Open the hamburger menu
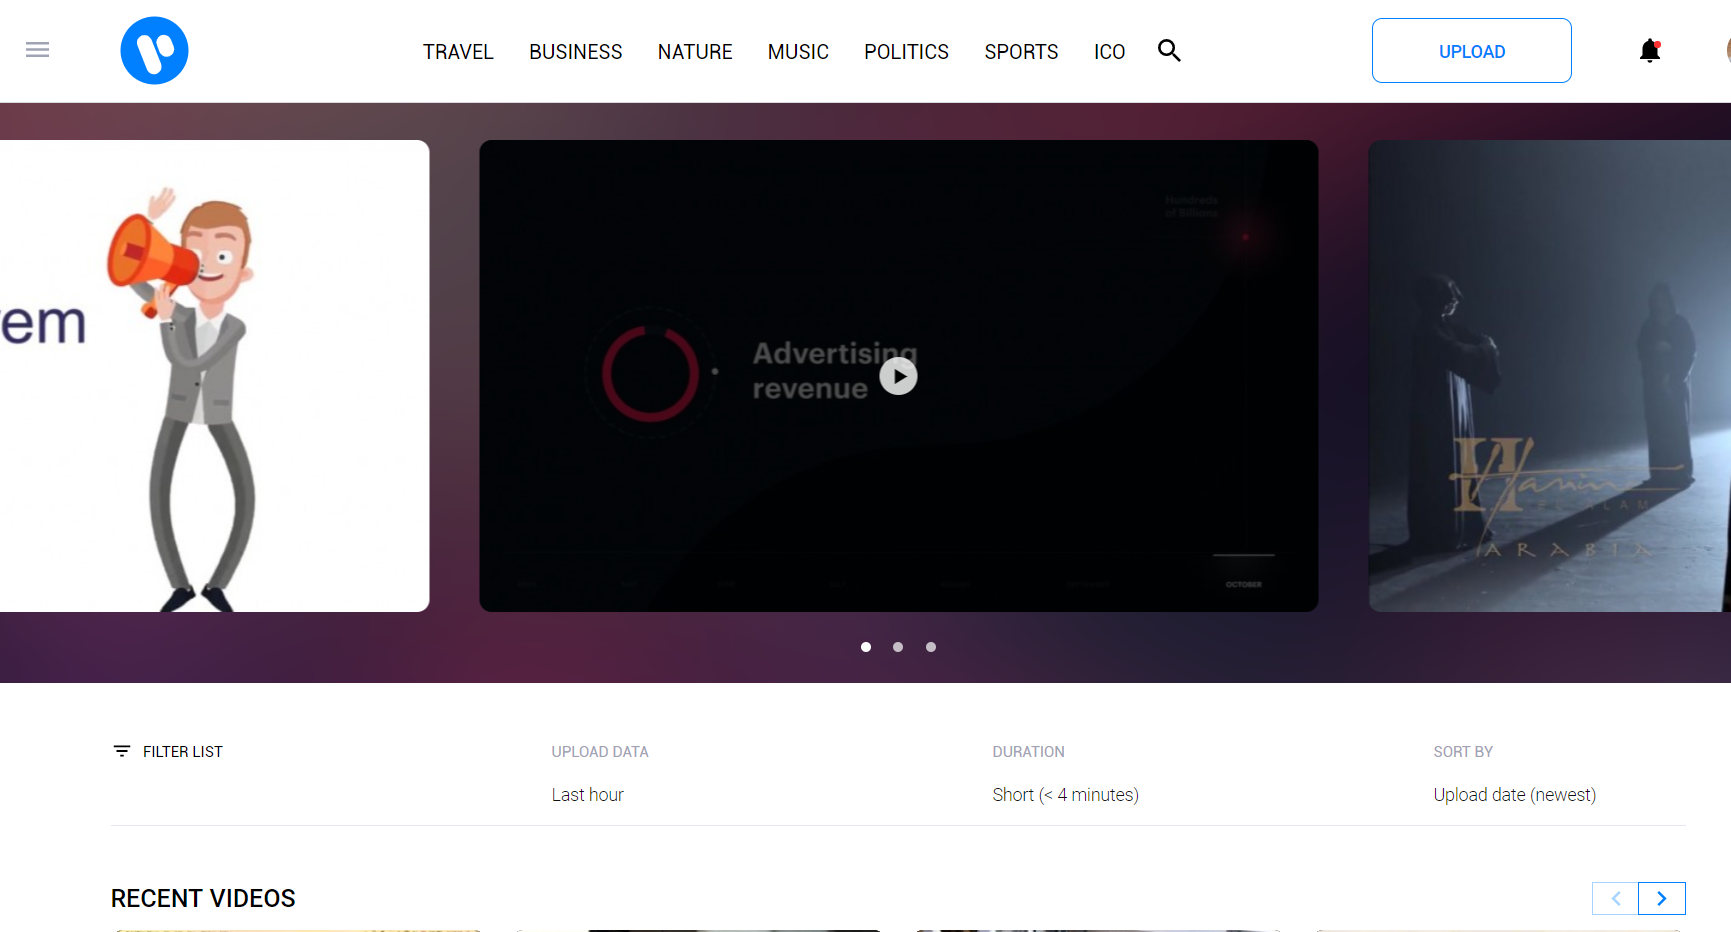This screenshot has width=1731, height=932. pos(37,50)
